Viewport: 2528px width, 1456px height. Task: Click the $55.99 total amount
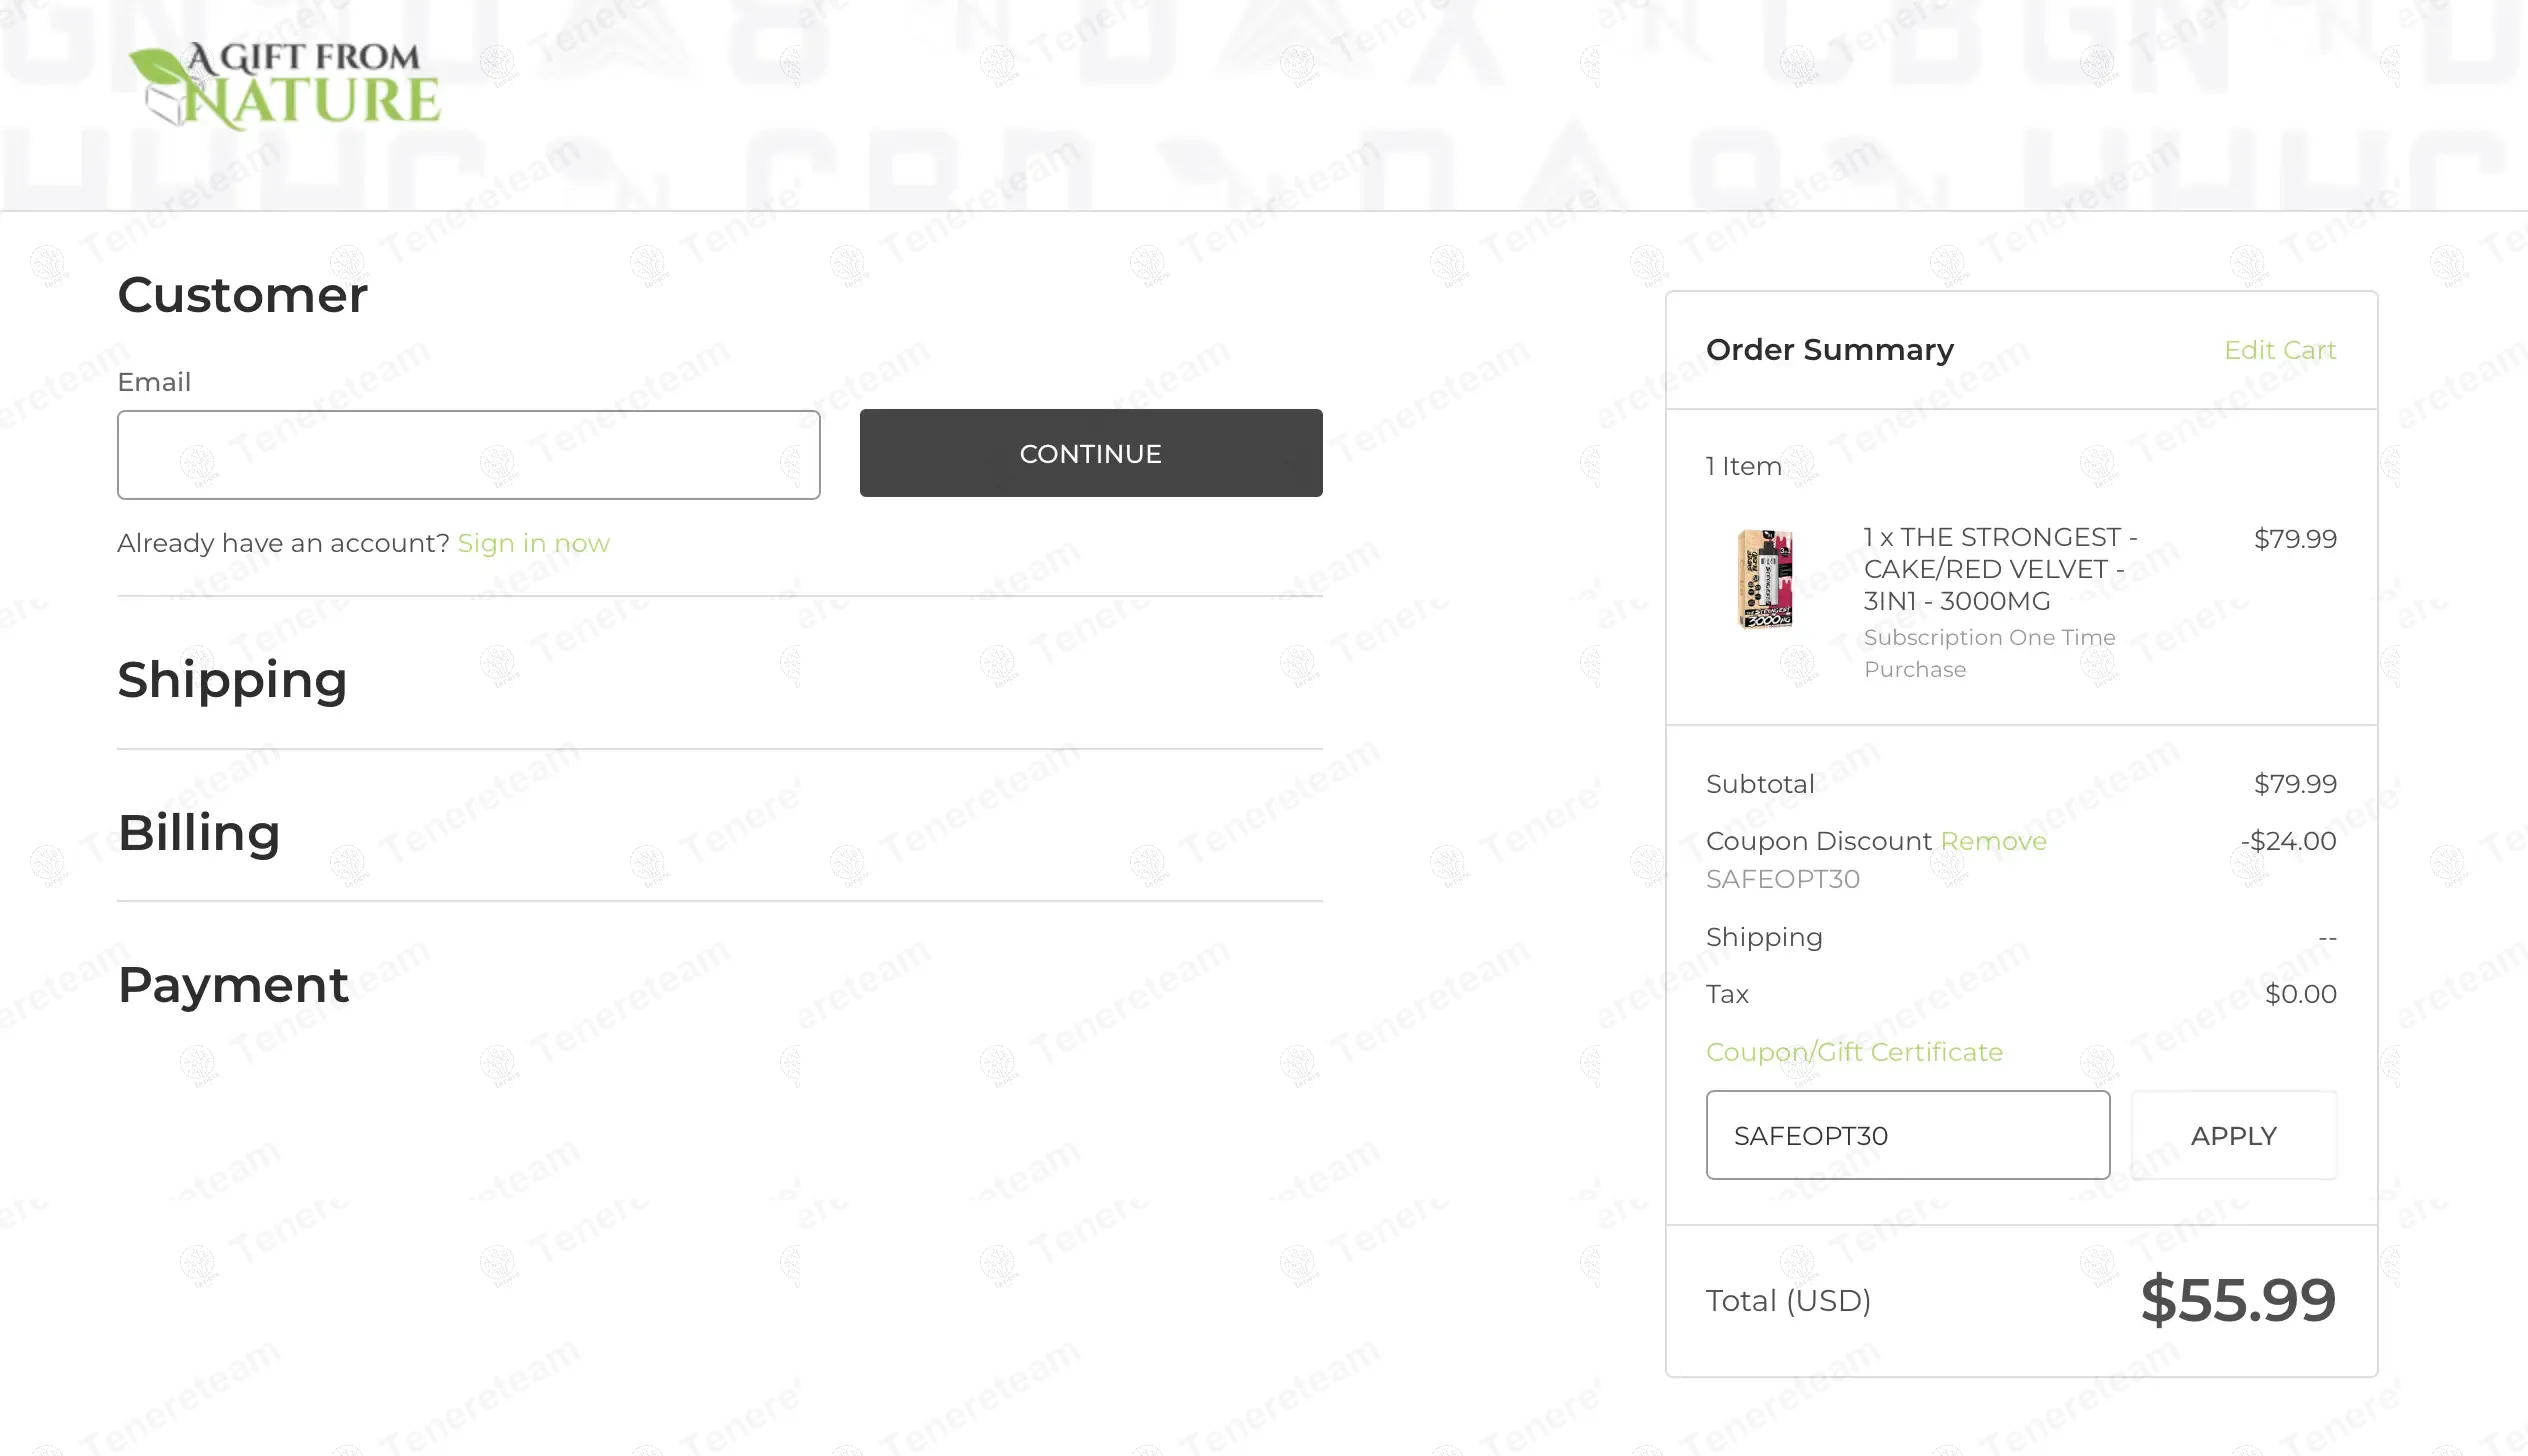point(2237,1300)
